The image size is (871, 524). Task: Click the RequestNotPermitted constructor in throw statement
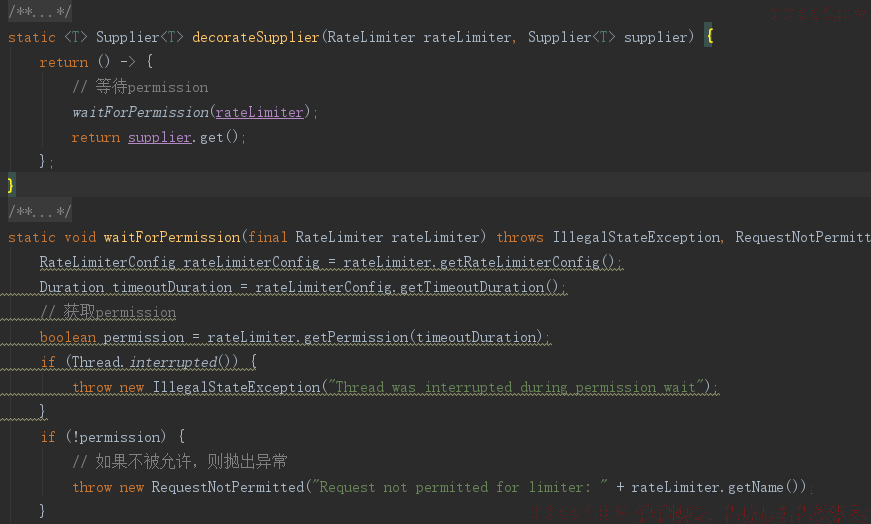coord(228,487)
